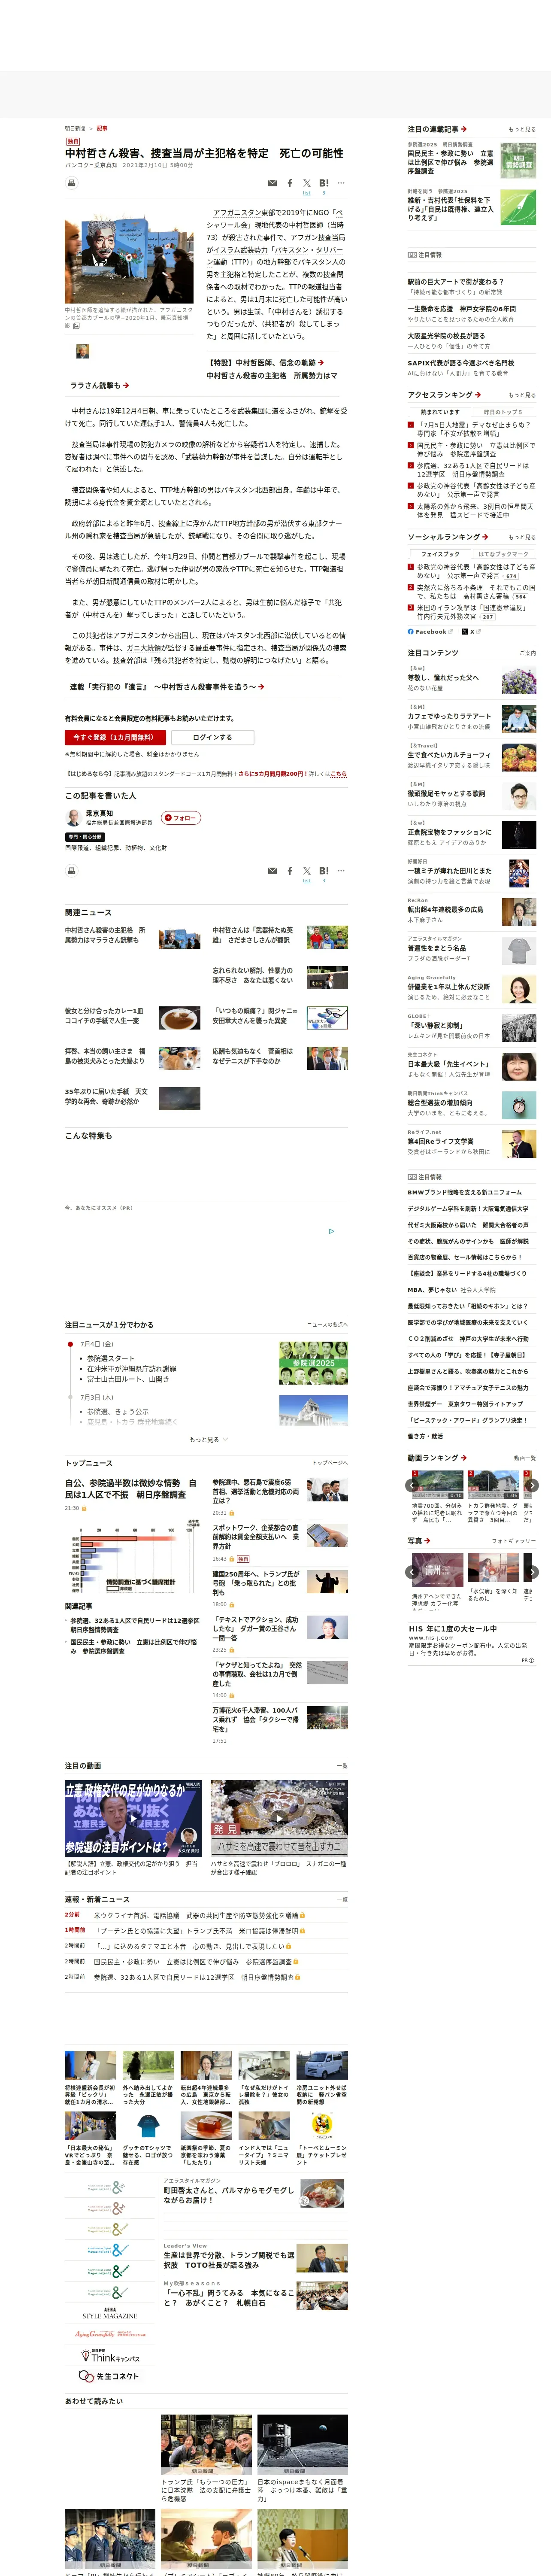Click the 専門・関心分野 tag under the author
551x2576 pixels.
click(85, 837)
